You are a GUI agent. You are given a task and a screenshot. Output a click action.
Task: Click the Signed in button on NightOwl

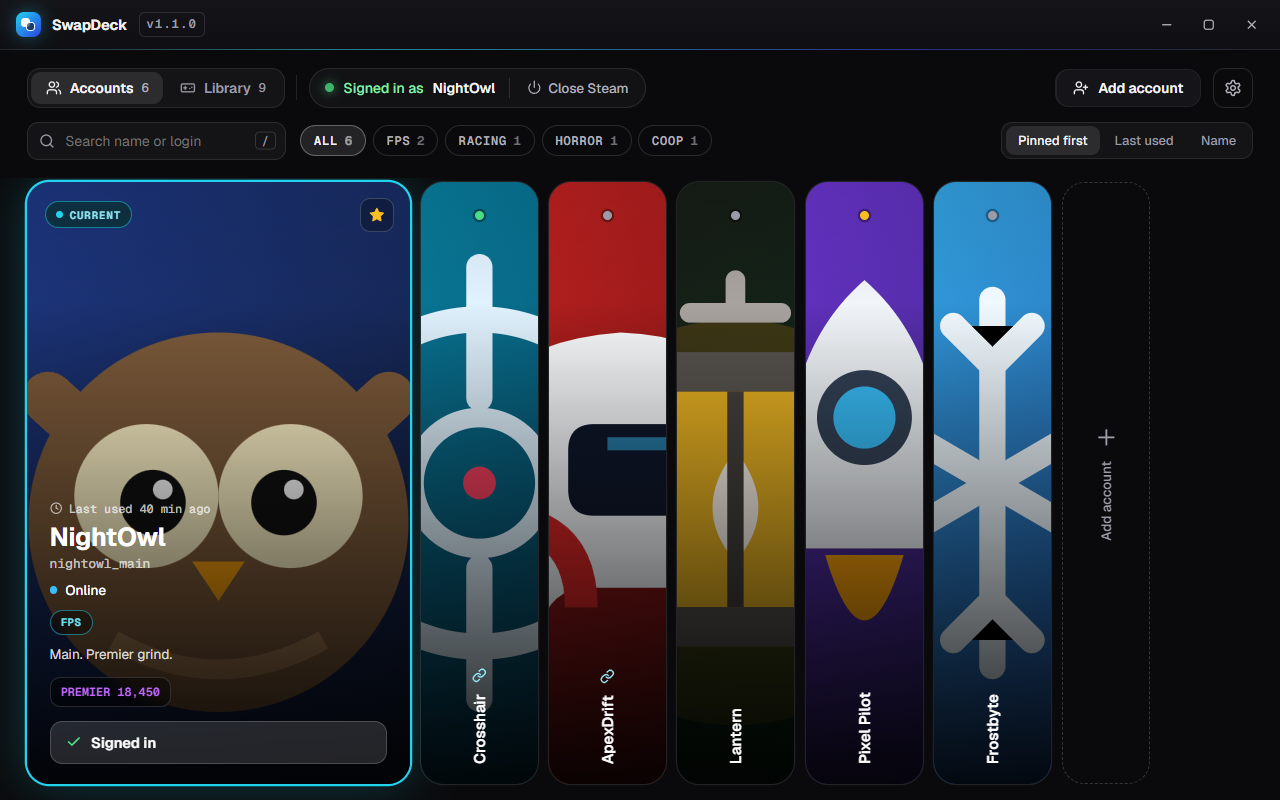pyautogui.click(x=218, y=742)
